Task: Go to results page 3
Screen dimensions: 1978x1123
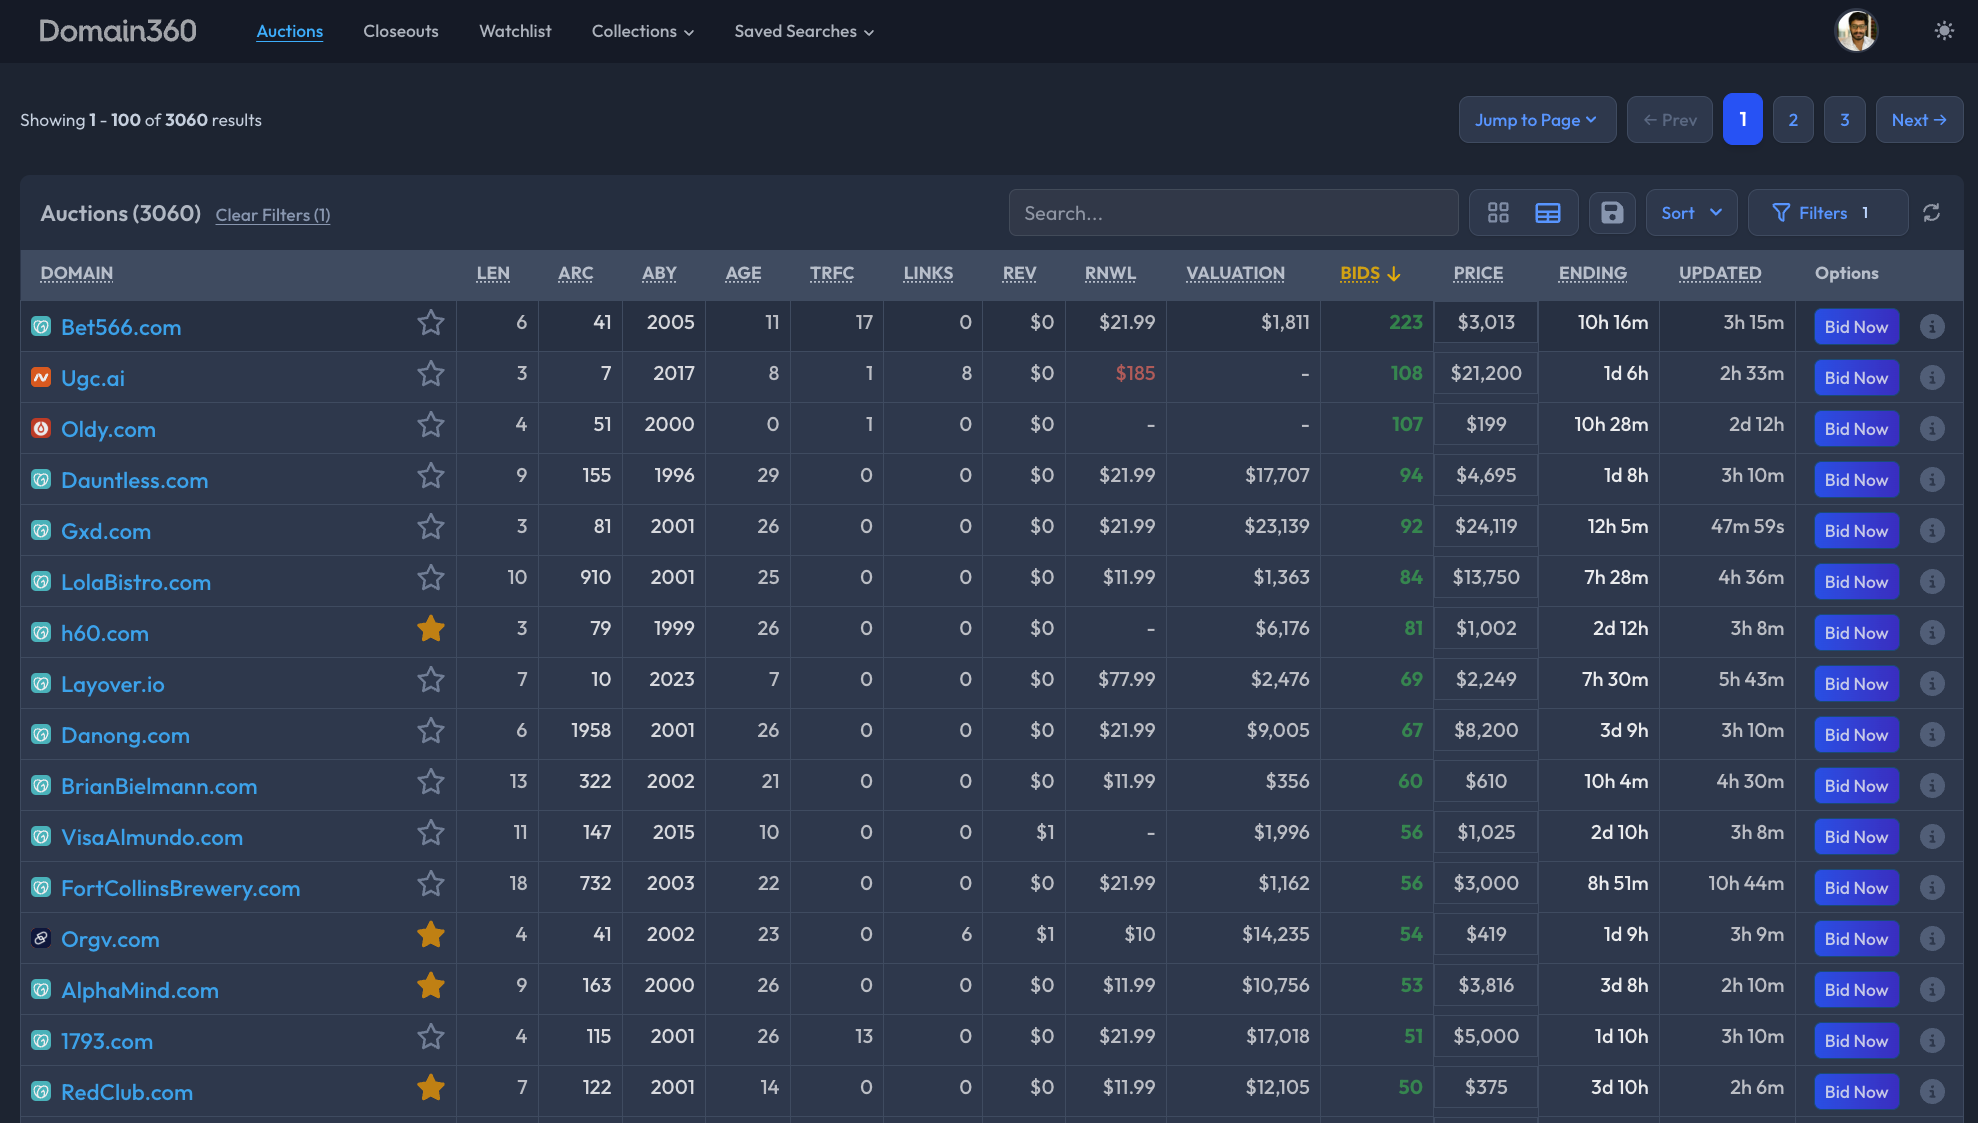Action: (x=1844, y=120)
